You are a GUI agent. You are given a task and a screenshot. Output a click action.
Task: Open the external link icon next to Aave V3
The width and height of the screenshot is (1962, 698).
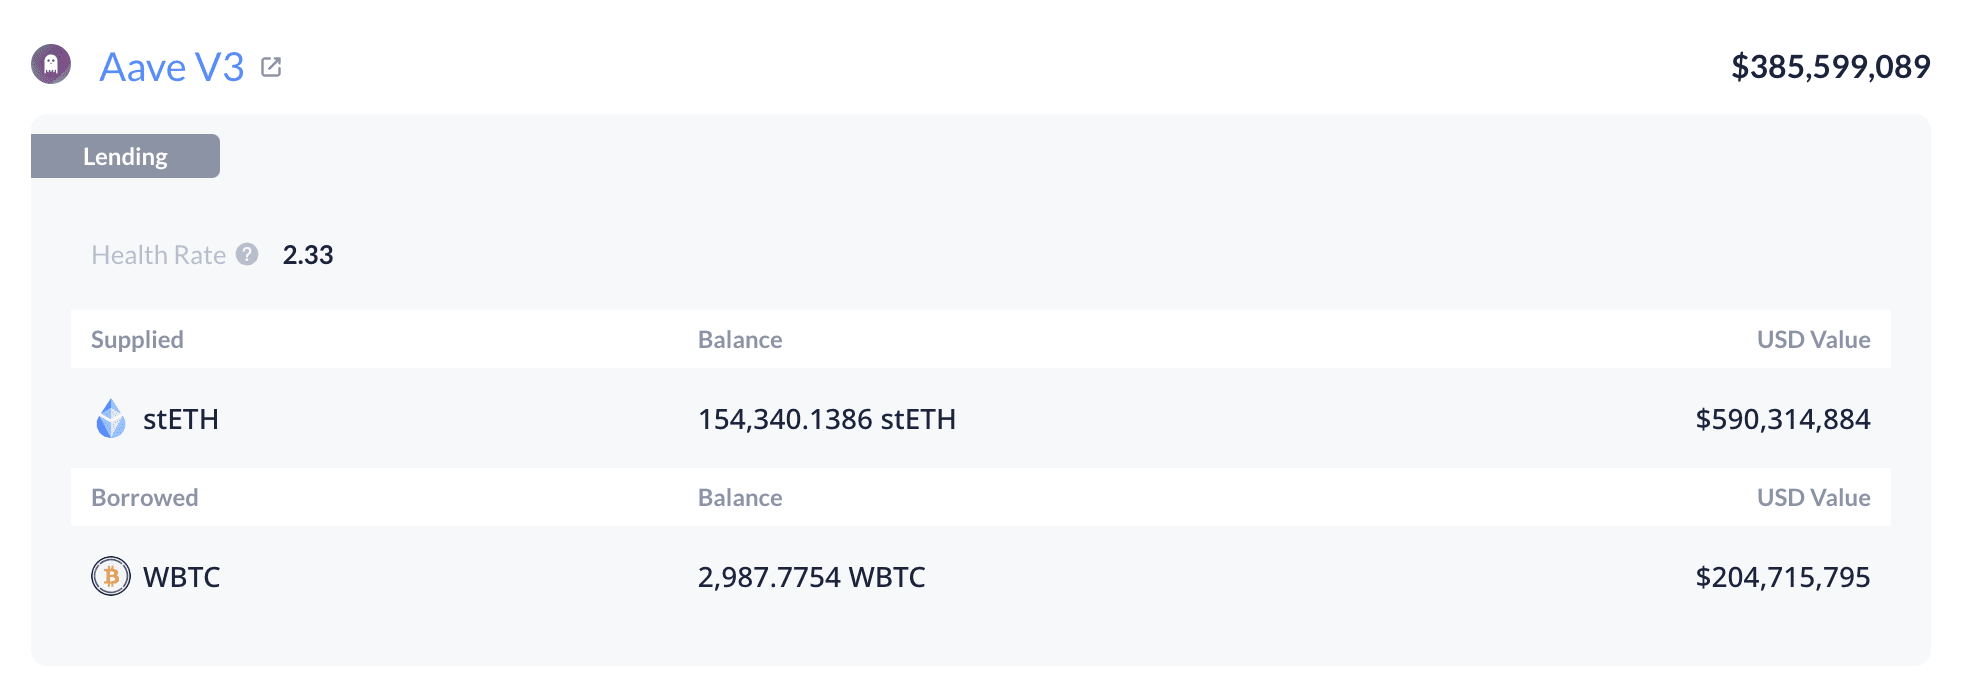pos(271,67)
